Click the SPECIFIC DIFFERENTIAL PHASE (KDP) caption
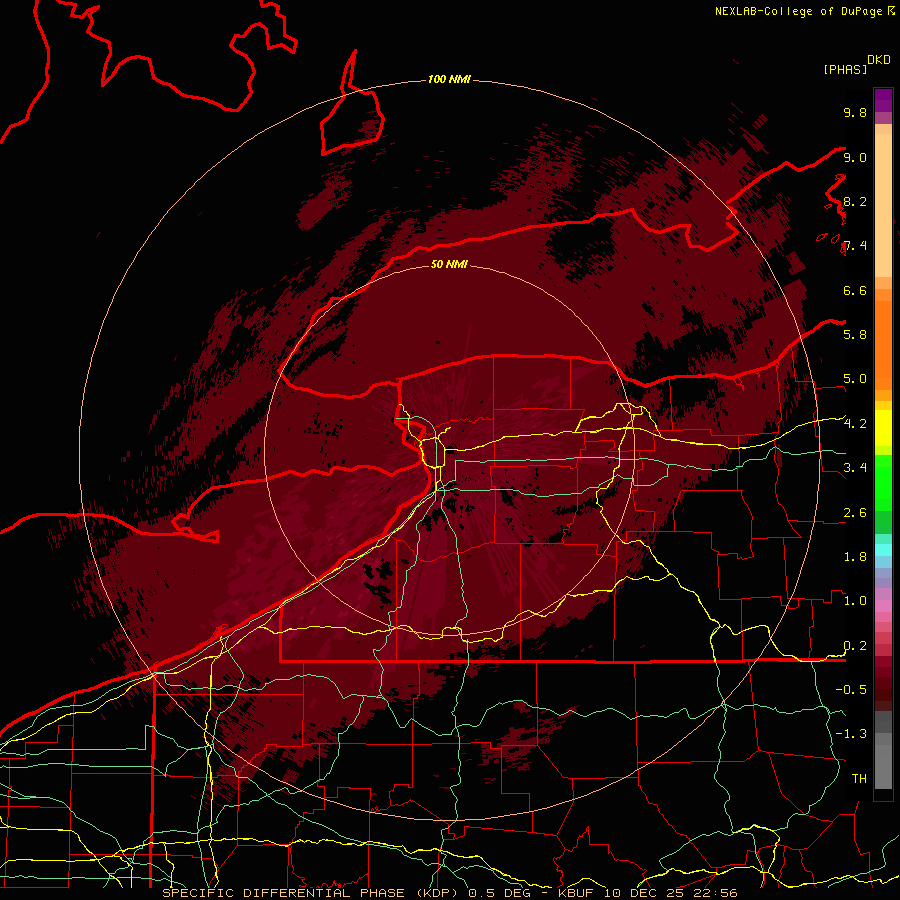Screen dimensions: 900x900 [310, 893]
